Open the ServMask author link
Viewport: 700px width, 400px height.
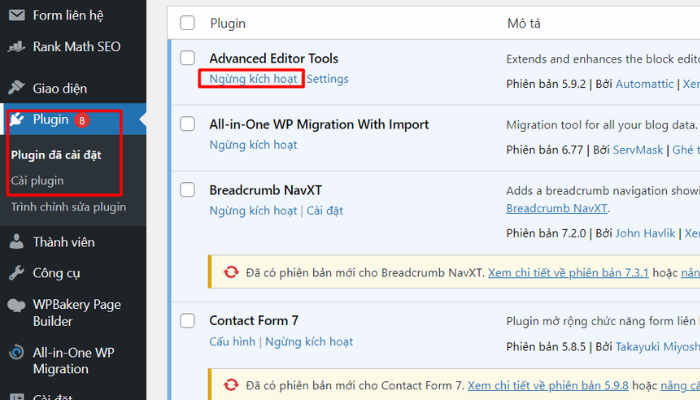tap(638, 150)
